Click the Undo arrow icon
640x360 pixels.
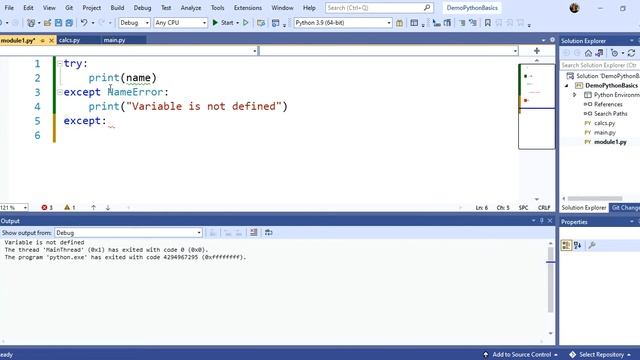(x=84, y=23)
